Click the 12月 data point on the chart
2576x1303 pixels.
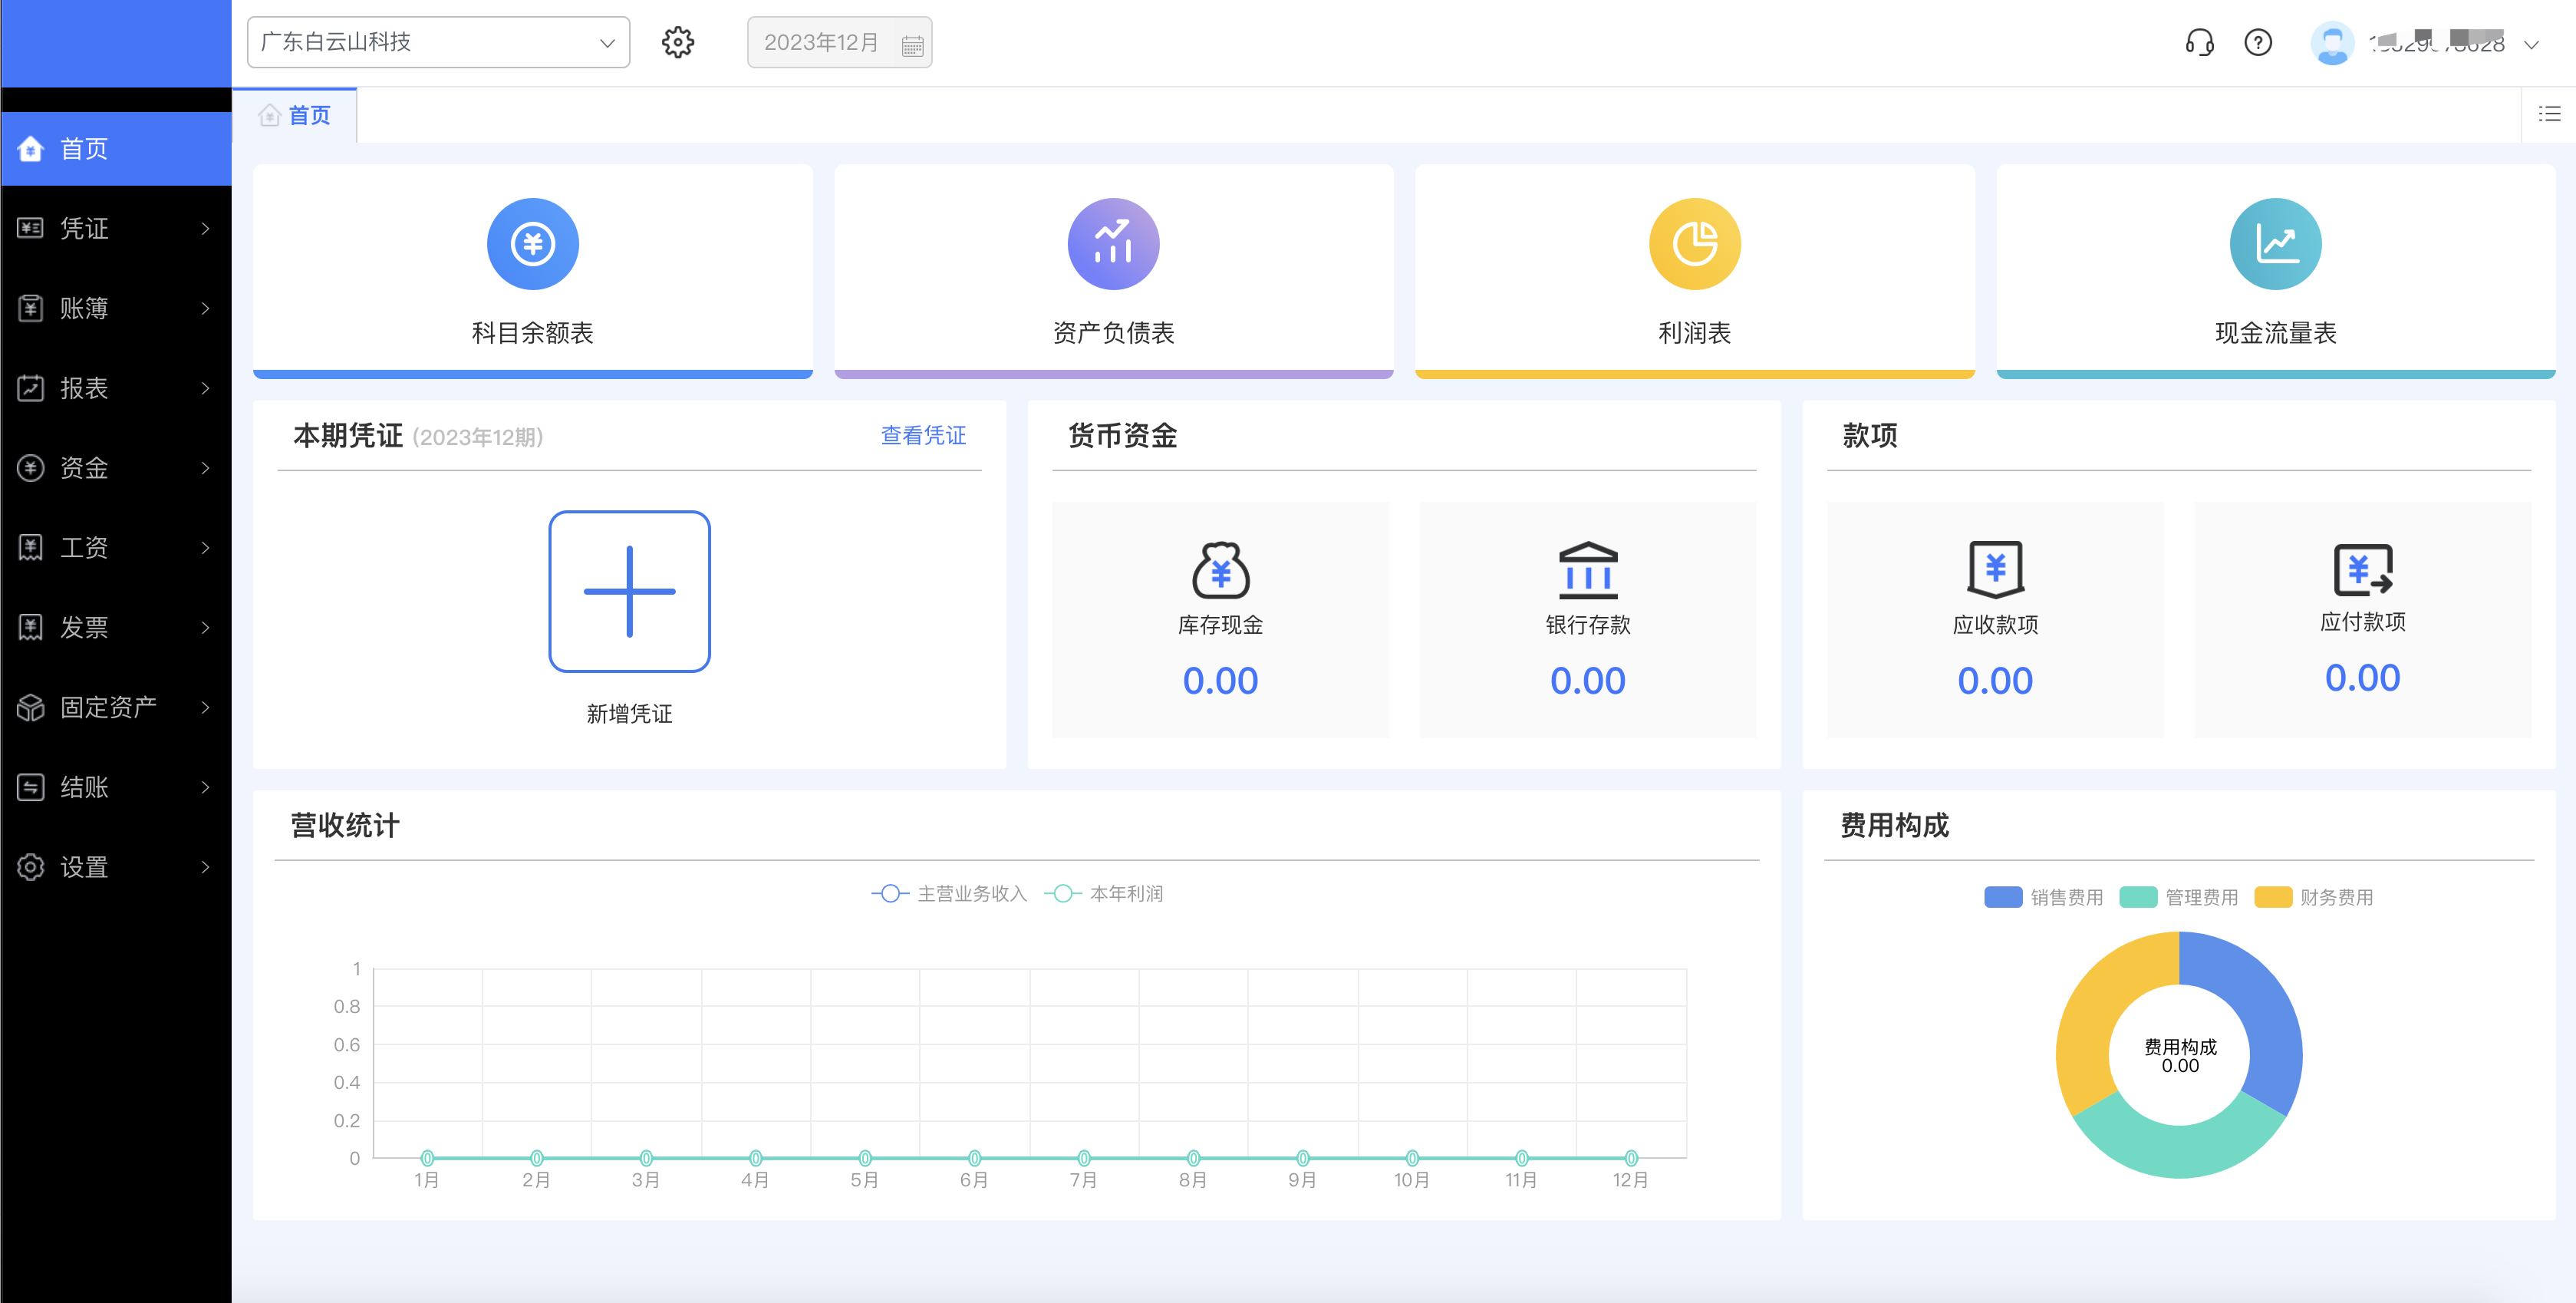tap(1630, 1157)
